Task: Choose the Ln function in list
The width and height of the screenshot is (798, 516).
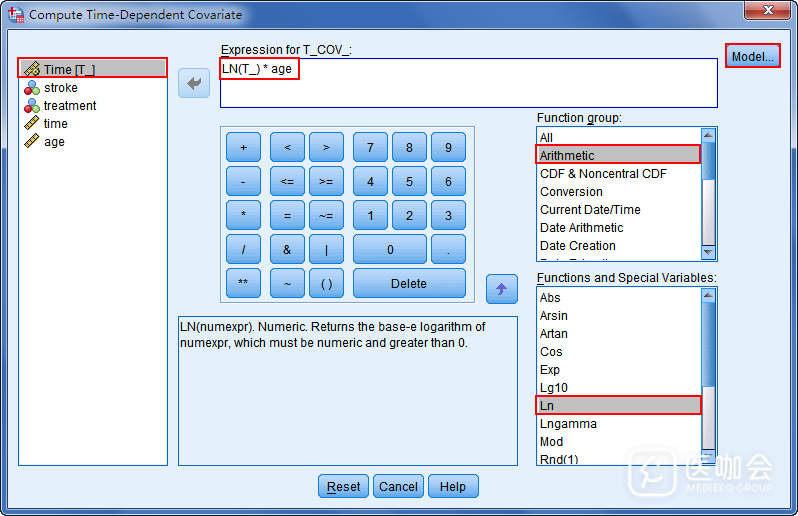Action: [618, 406]
